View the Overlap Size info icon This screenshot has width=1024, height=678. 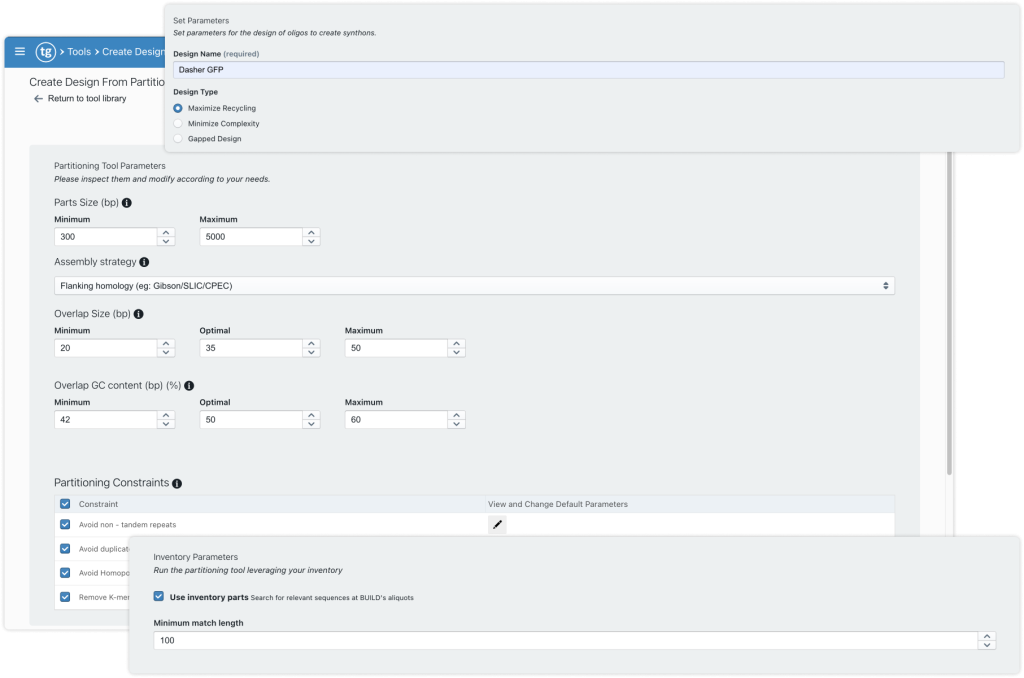coord(137,312)
